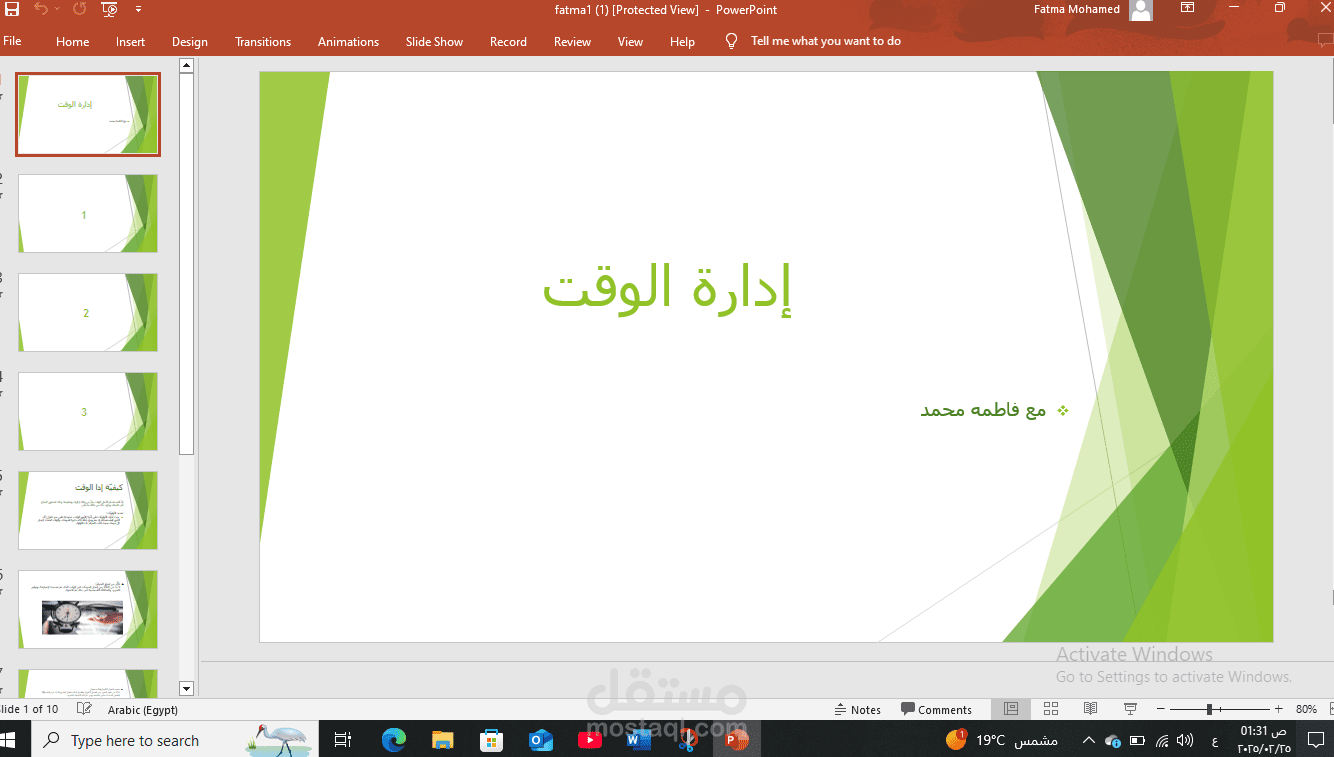Click the Fatma Mohamed account avatar
1334x757 pixels.
1141,10
